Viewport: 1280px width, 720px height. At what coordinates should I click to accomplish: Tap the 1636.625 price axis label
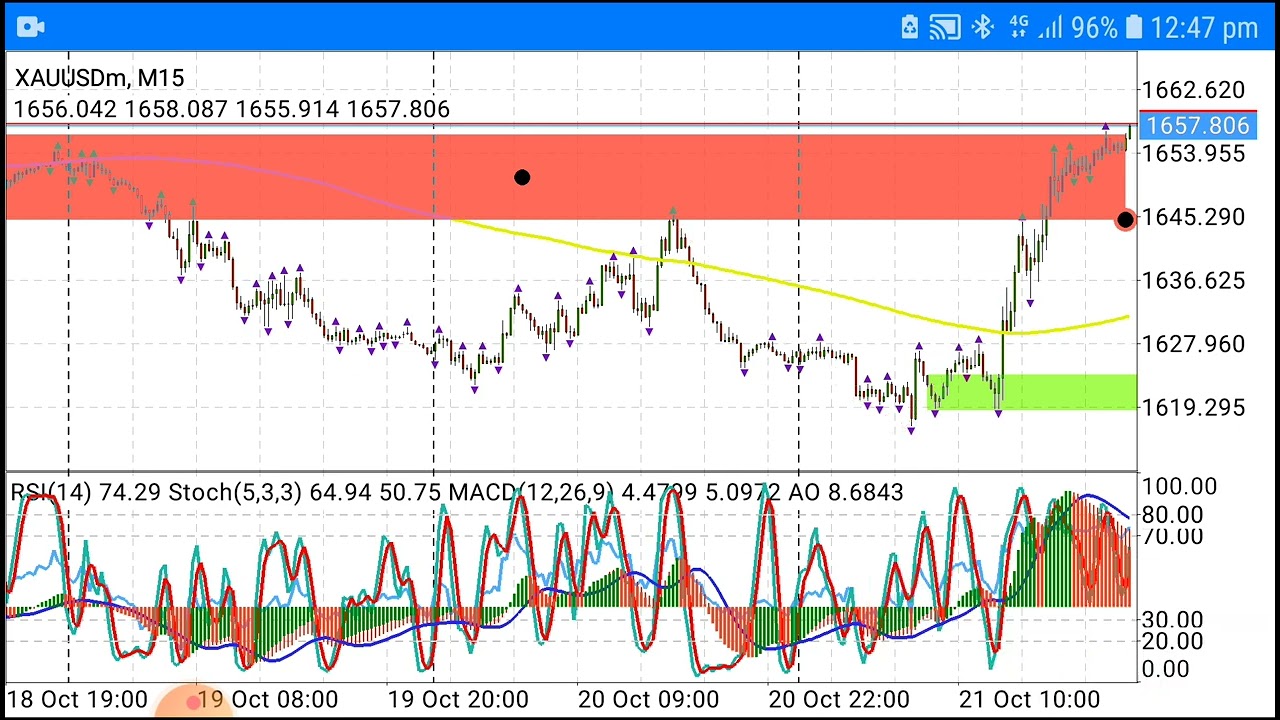pos(1193,280)
